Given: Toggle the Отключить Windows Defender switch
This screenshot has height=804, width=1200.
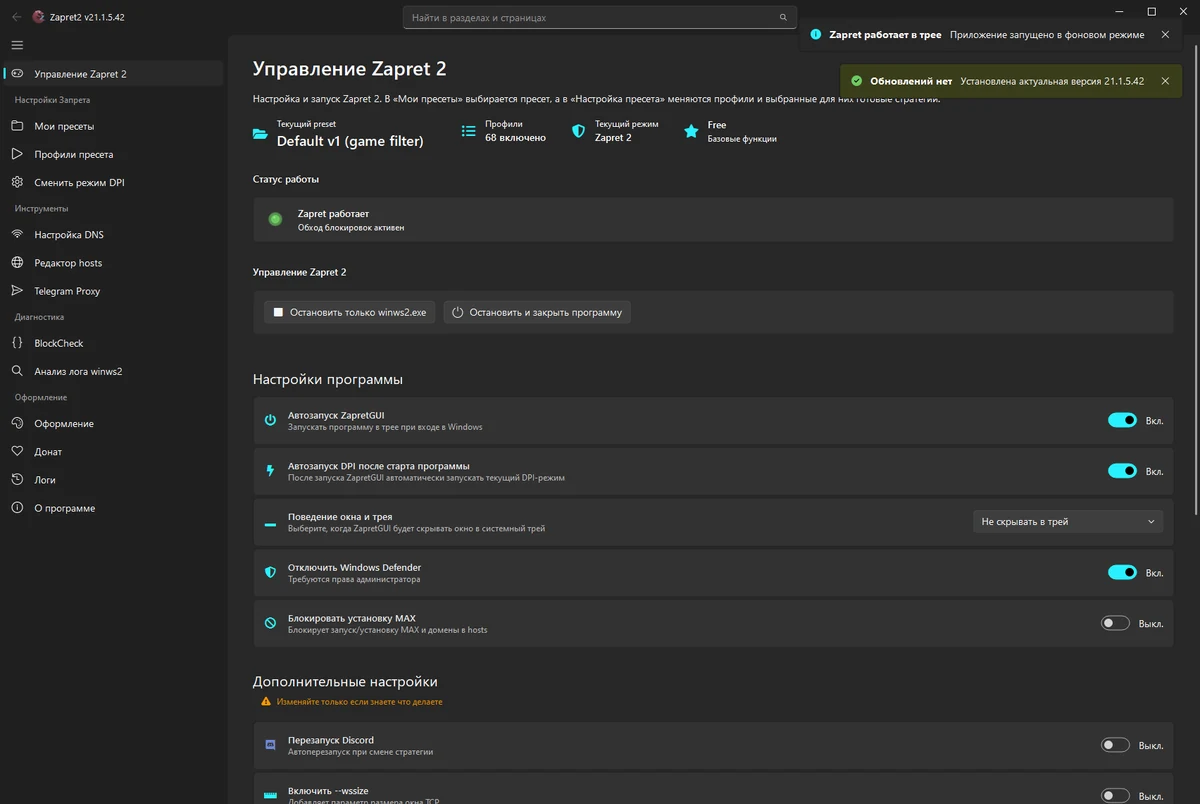Looking at the screenshot, I should point(1122,573).
